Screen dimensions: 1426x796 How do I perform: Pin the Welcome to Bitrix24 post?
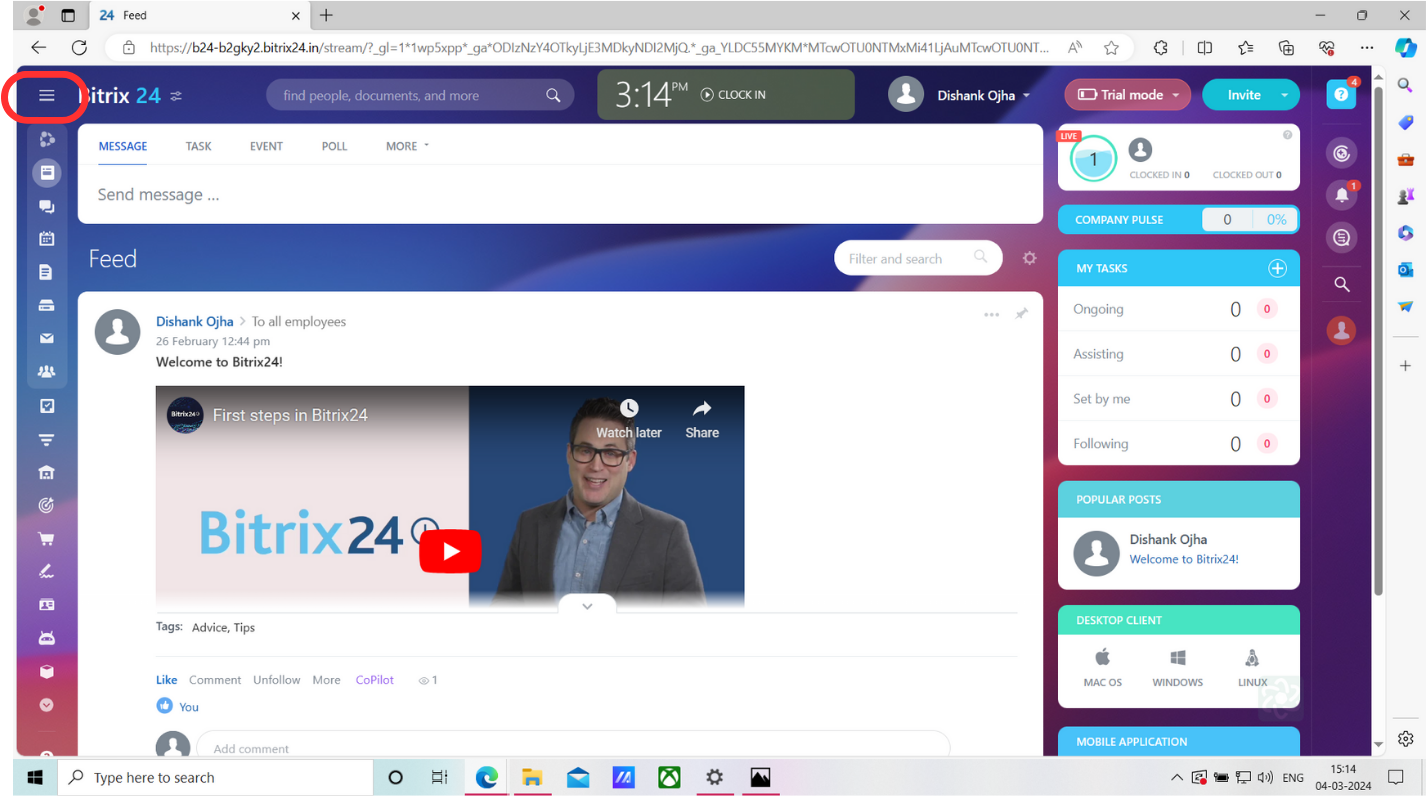(1021, 314)
